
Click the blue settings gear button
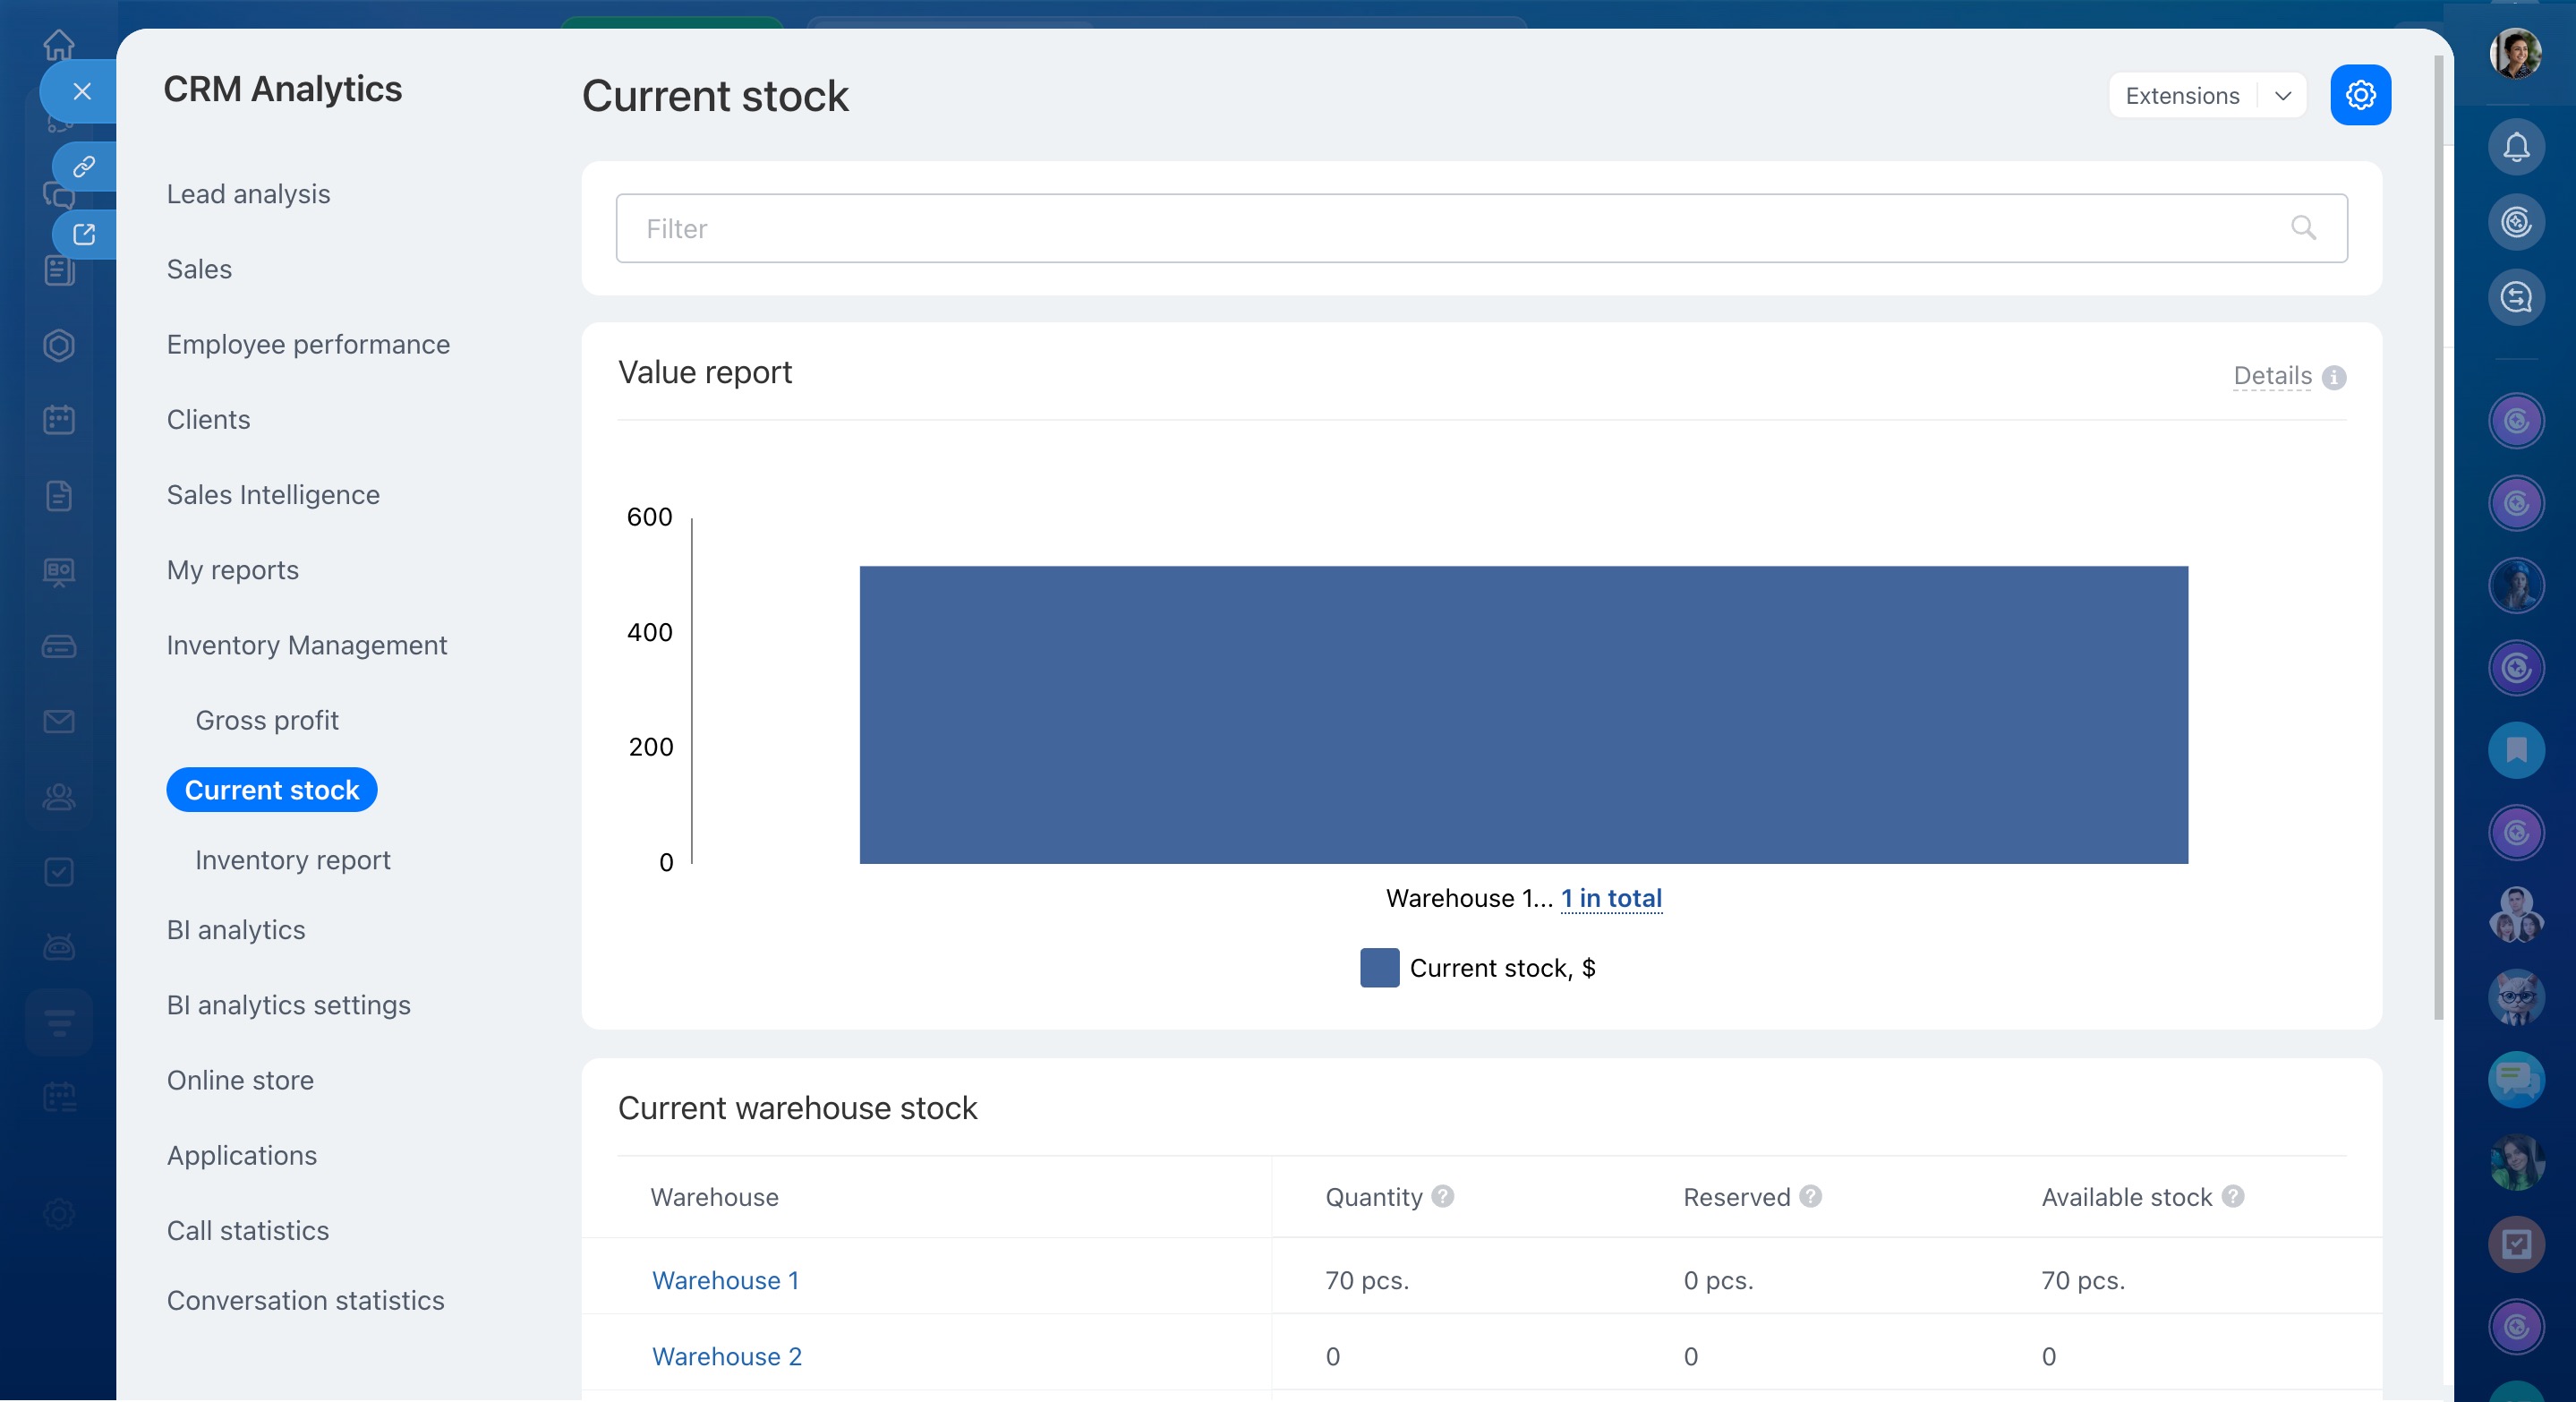[2360, 95]
